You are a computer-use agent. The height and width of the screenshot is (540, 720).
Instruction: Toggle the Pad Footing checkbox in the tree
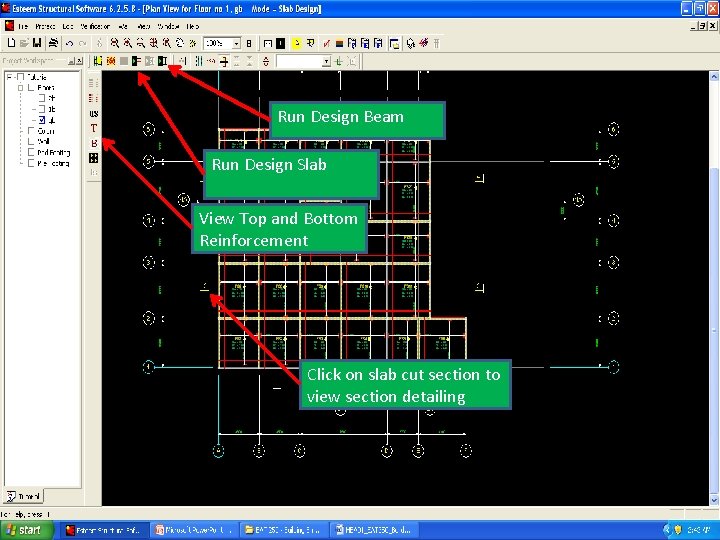click(x=31, y=152)
